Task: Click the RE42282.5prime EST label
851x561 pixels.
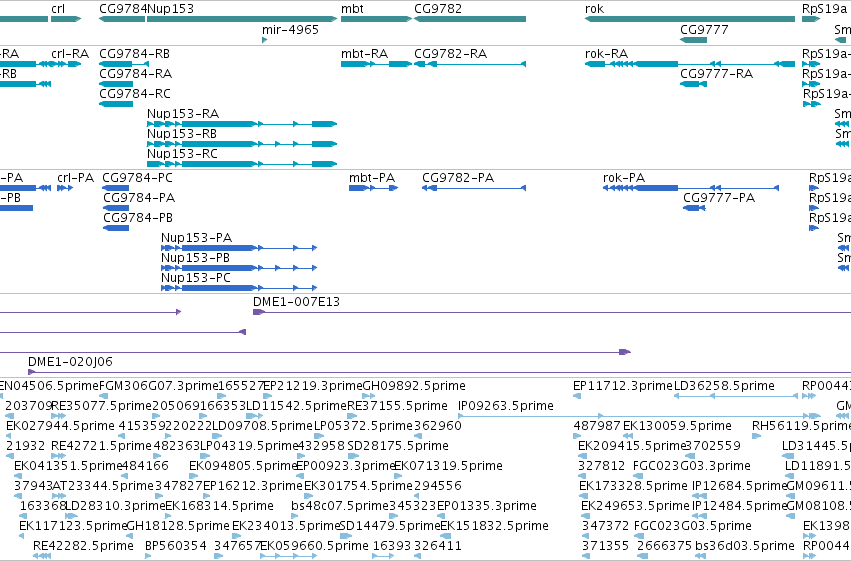Action: 83,546
